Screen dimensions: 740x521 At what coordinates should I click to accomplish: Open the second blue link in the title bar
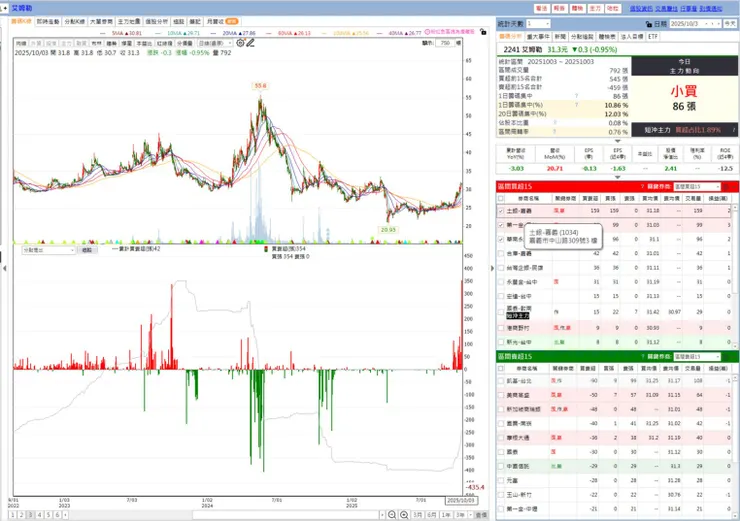[x=666, y=8]
